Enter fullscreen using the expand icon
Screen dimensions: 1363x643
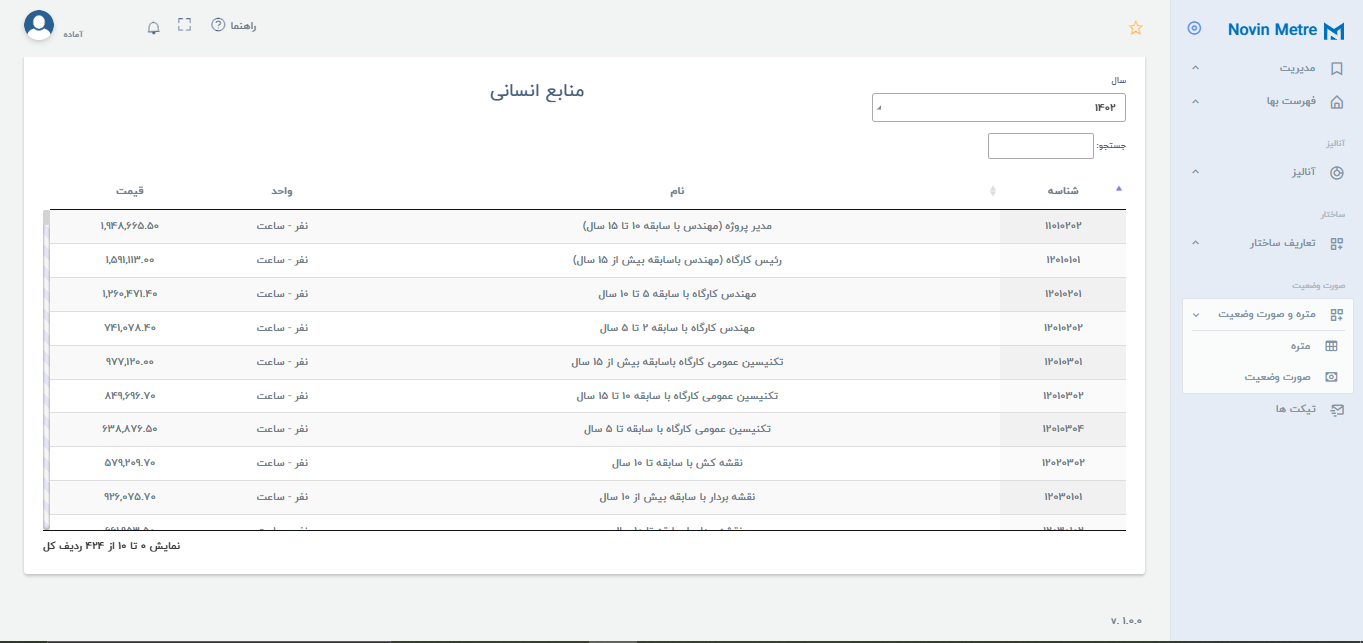tap(184, 25)
